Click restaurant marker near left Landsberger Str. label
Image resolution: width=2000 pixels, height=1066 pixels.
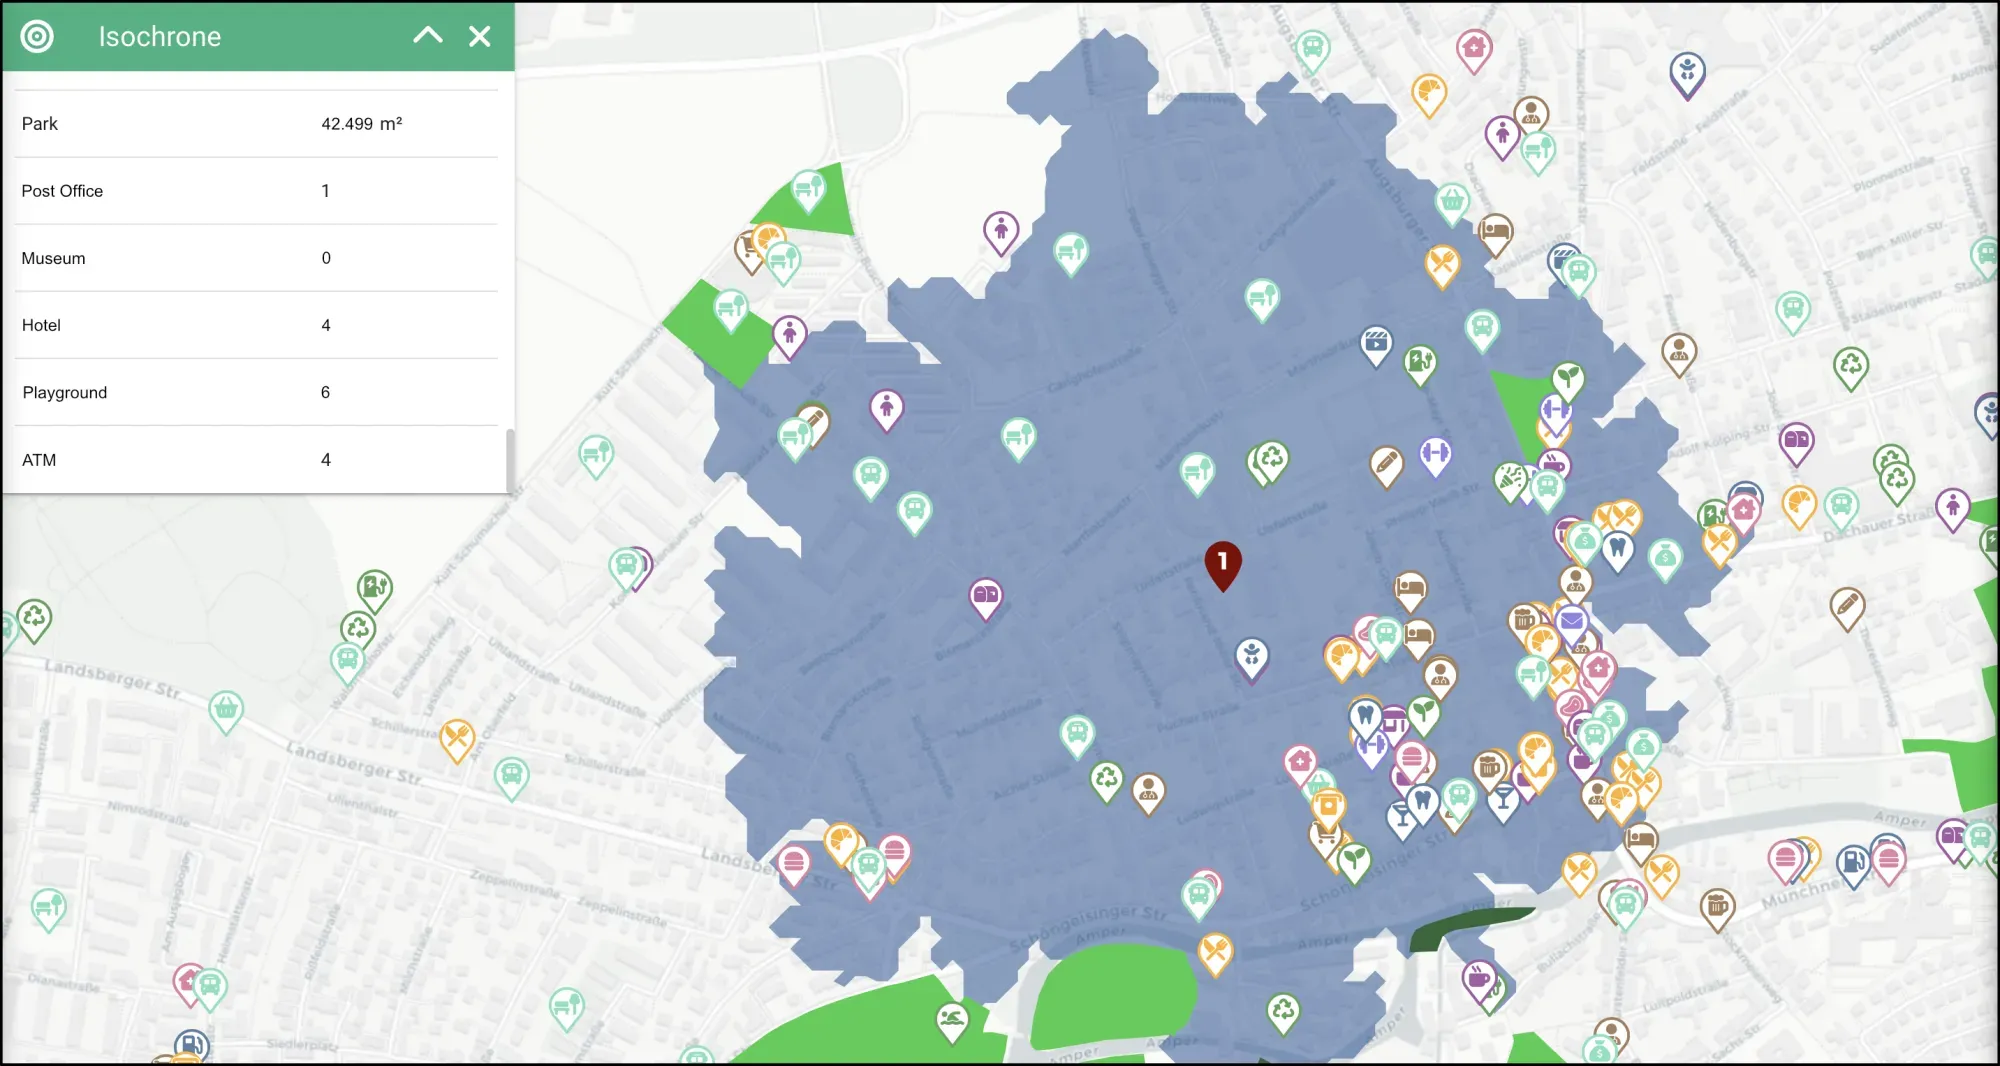click(457, 741)
